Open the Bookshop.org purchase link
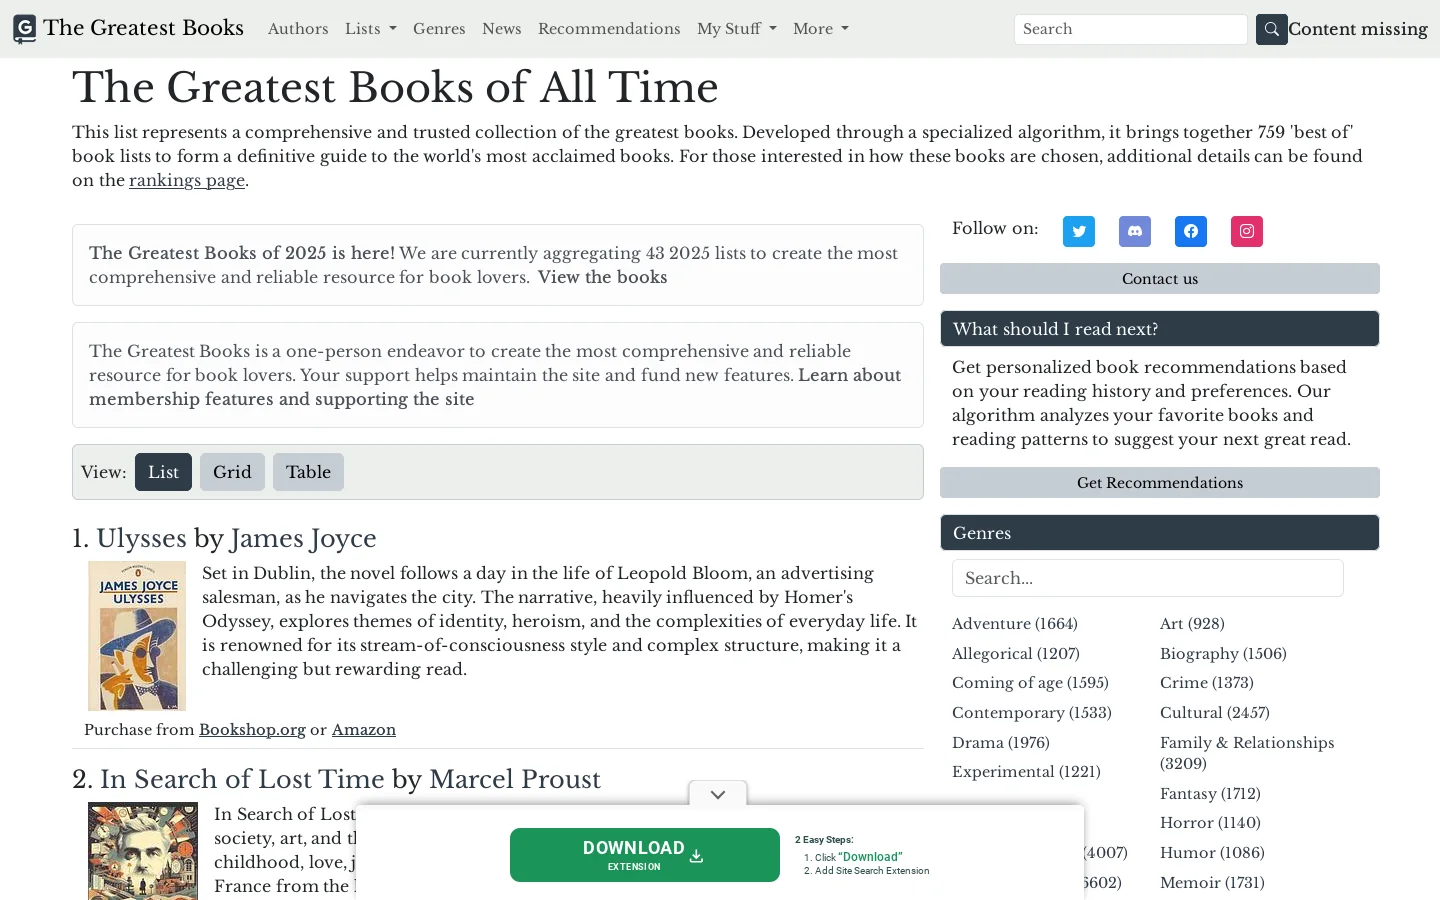Screen dimensions: 1440x900 252,730
